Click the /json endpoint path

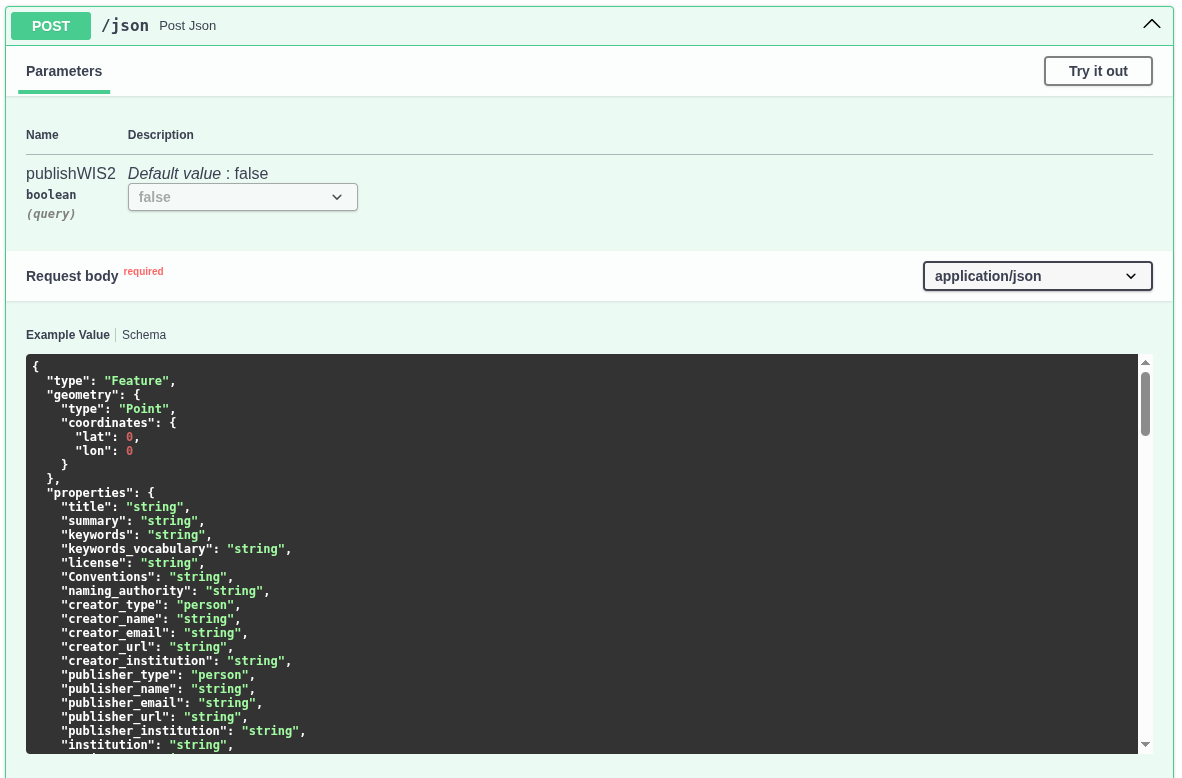[x=125, y=26]
